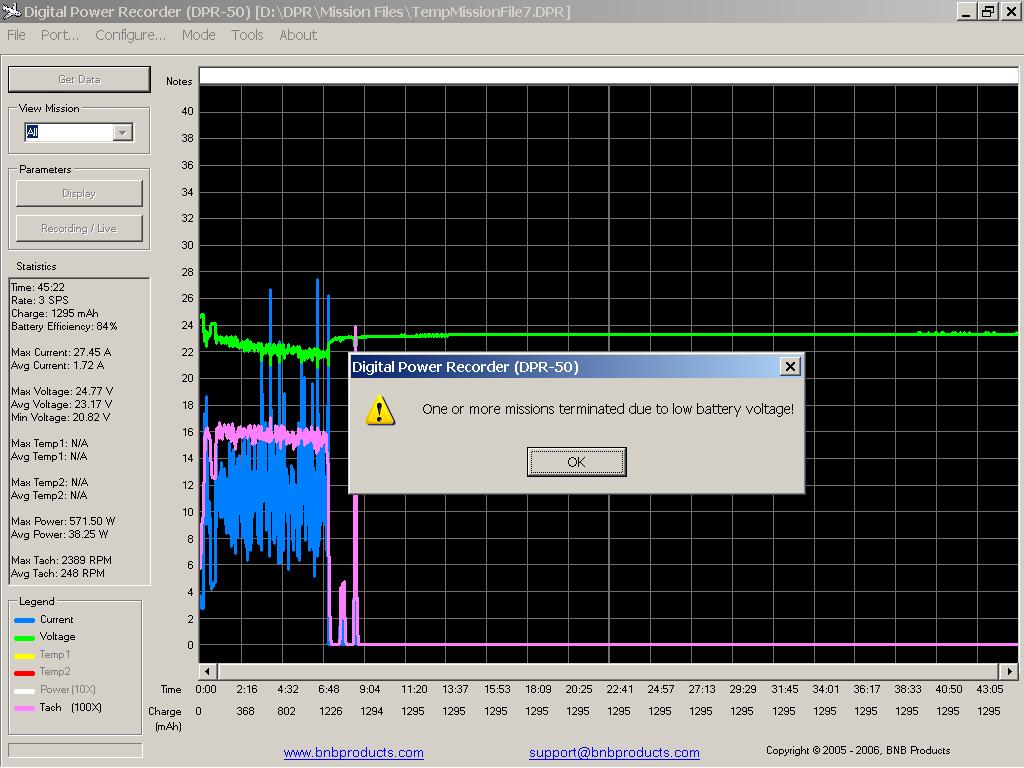This screenshot has width=1024, height=768.
Task: Click the Battery Efficiency: 84% statistic
Action: (64, 327)
